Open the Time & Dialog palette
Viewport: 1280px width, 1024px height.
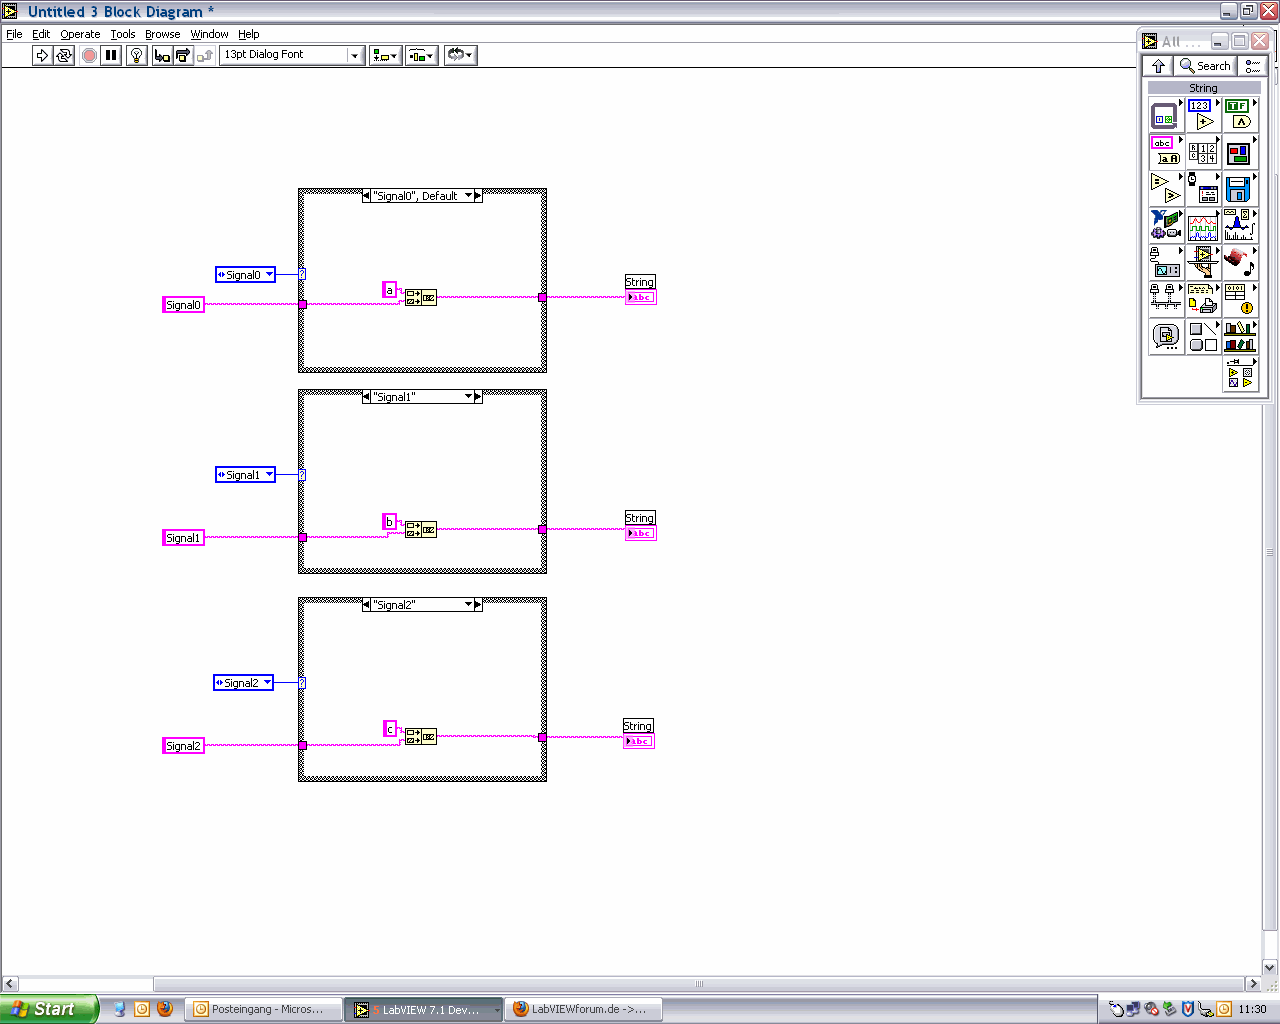pyautogui.click(x=1202, y=188)
